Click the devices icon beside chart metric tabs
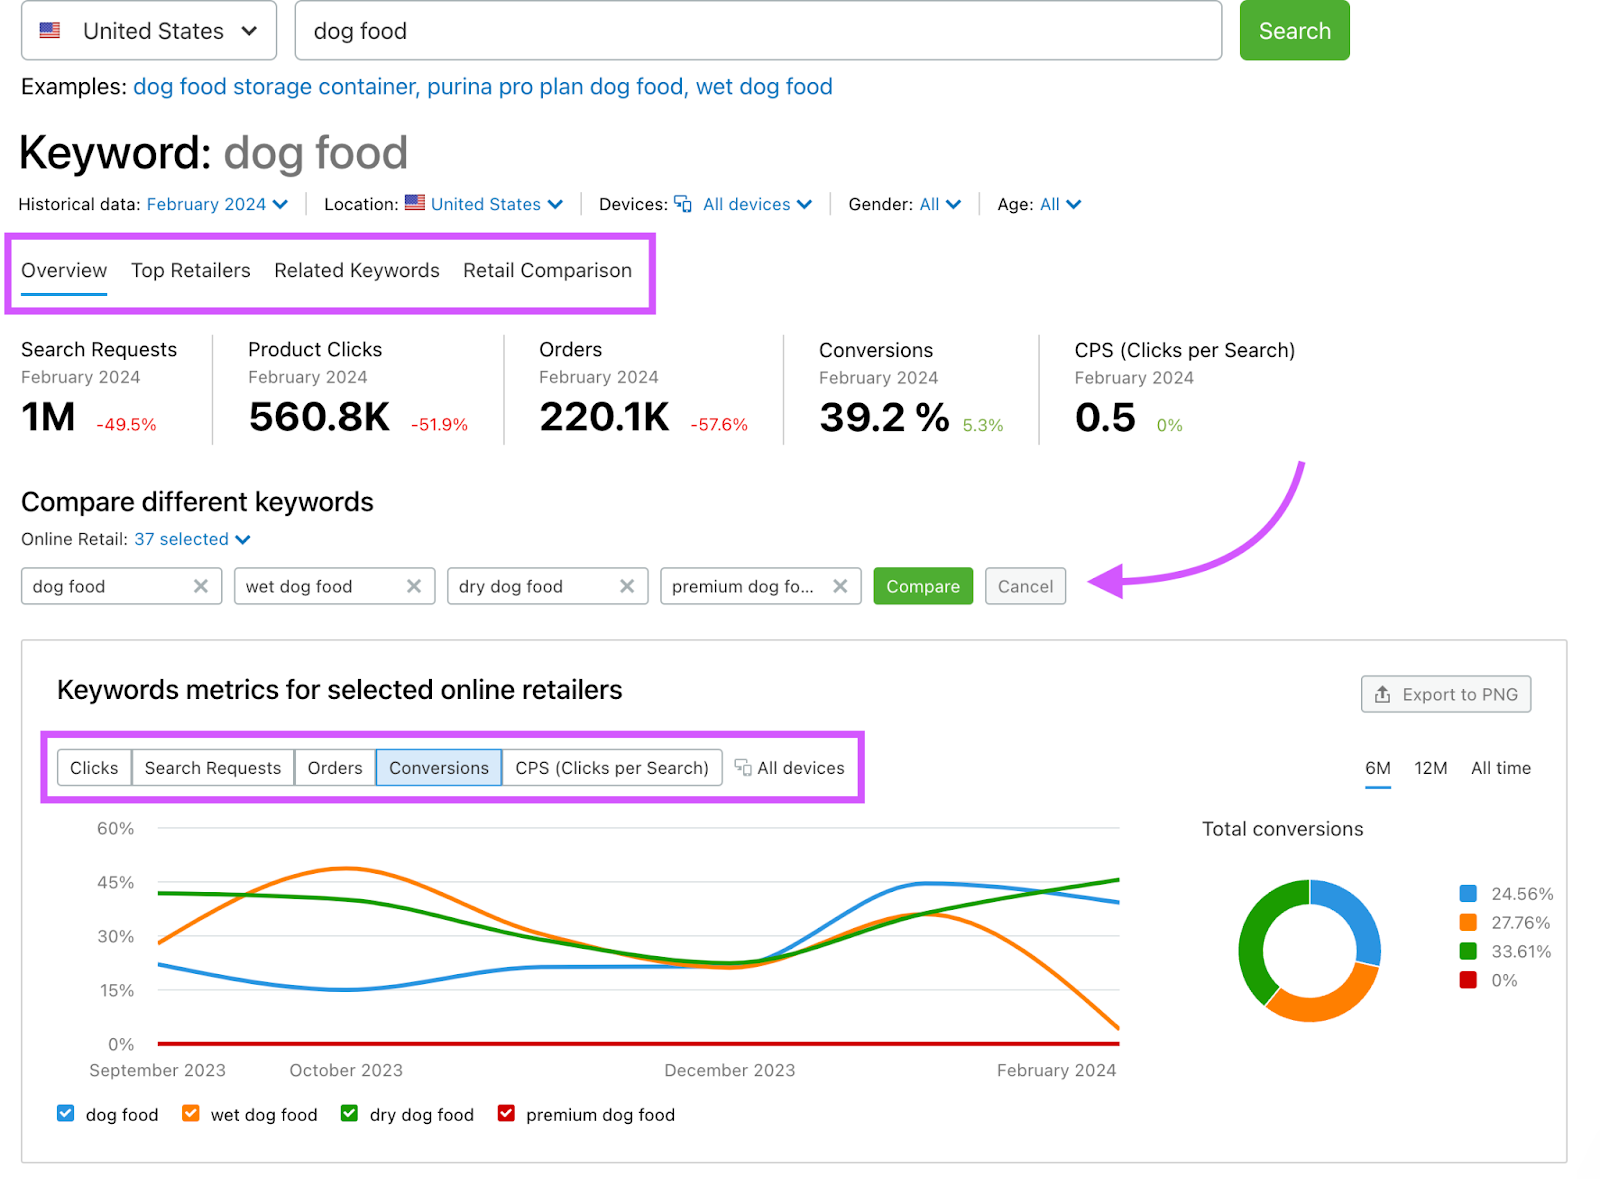The image size is (1600, 1181). [743, 767]
